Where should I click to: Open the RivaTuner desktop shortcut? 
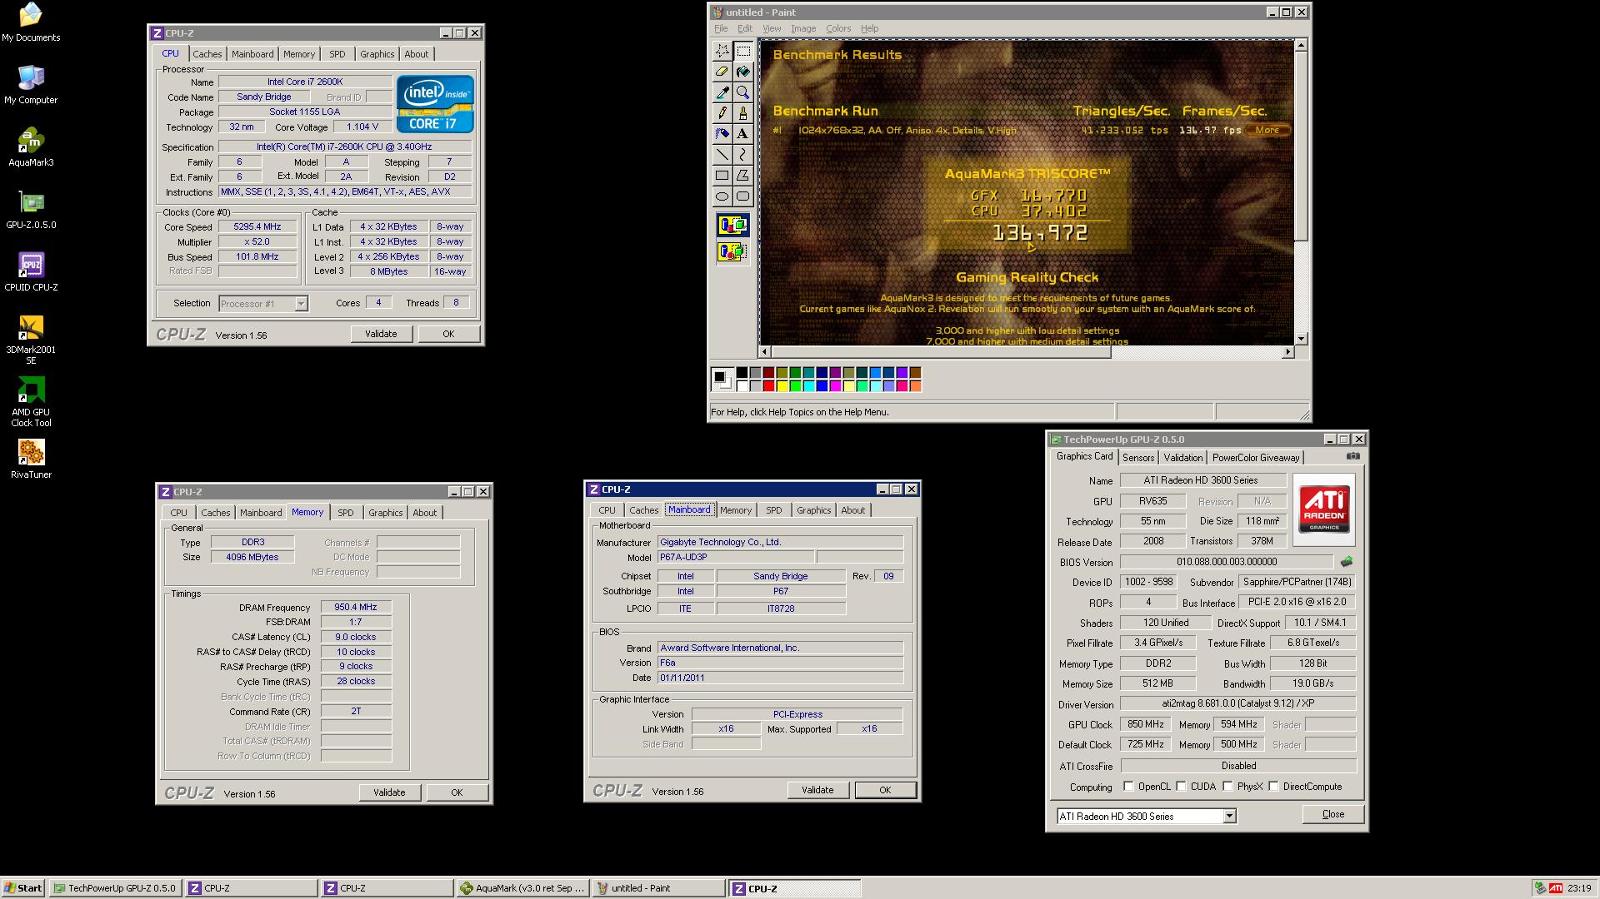pos(31,459)
